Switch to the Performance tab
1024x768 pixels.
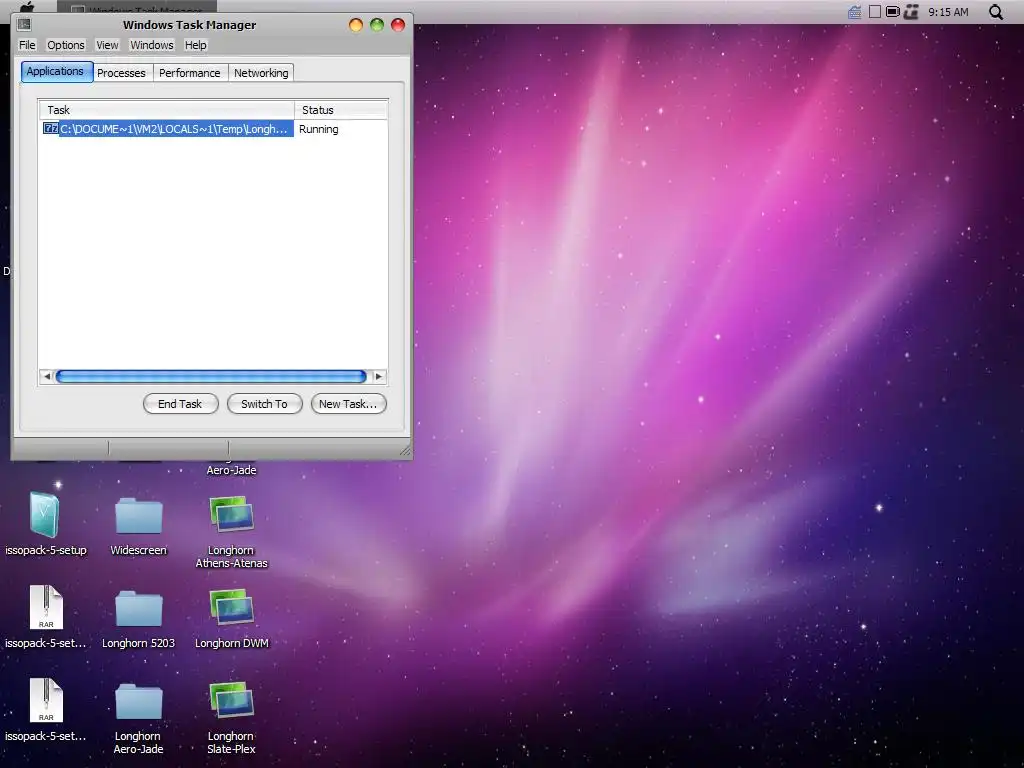[x=189, y=72]
